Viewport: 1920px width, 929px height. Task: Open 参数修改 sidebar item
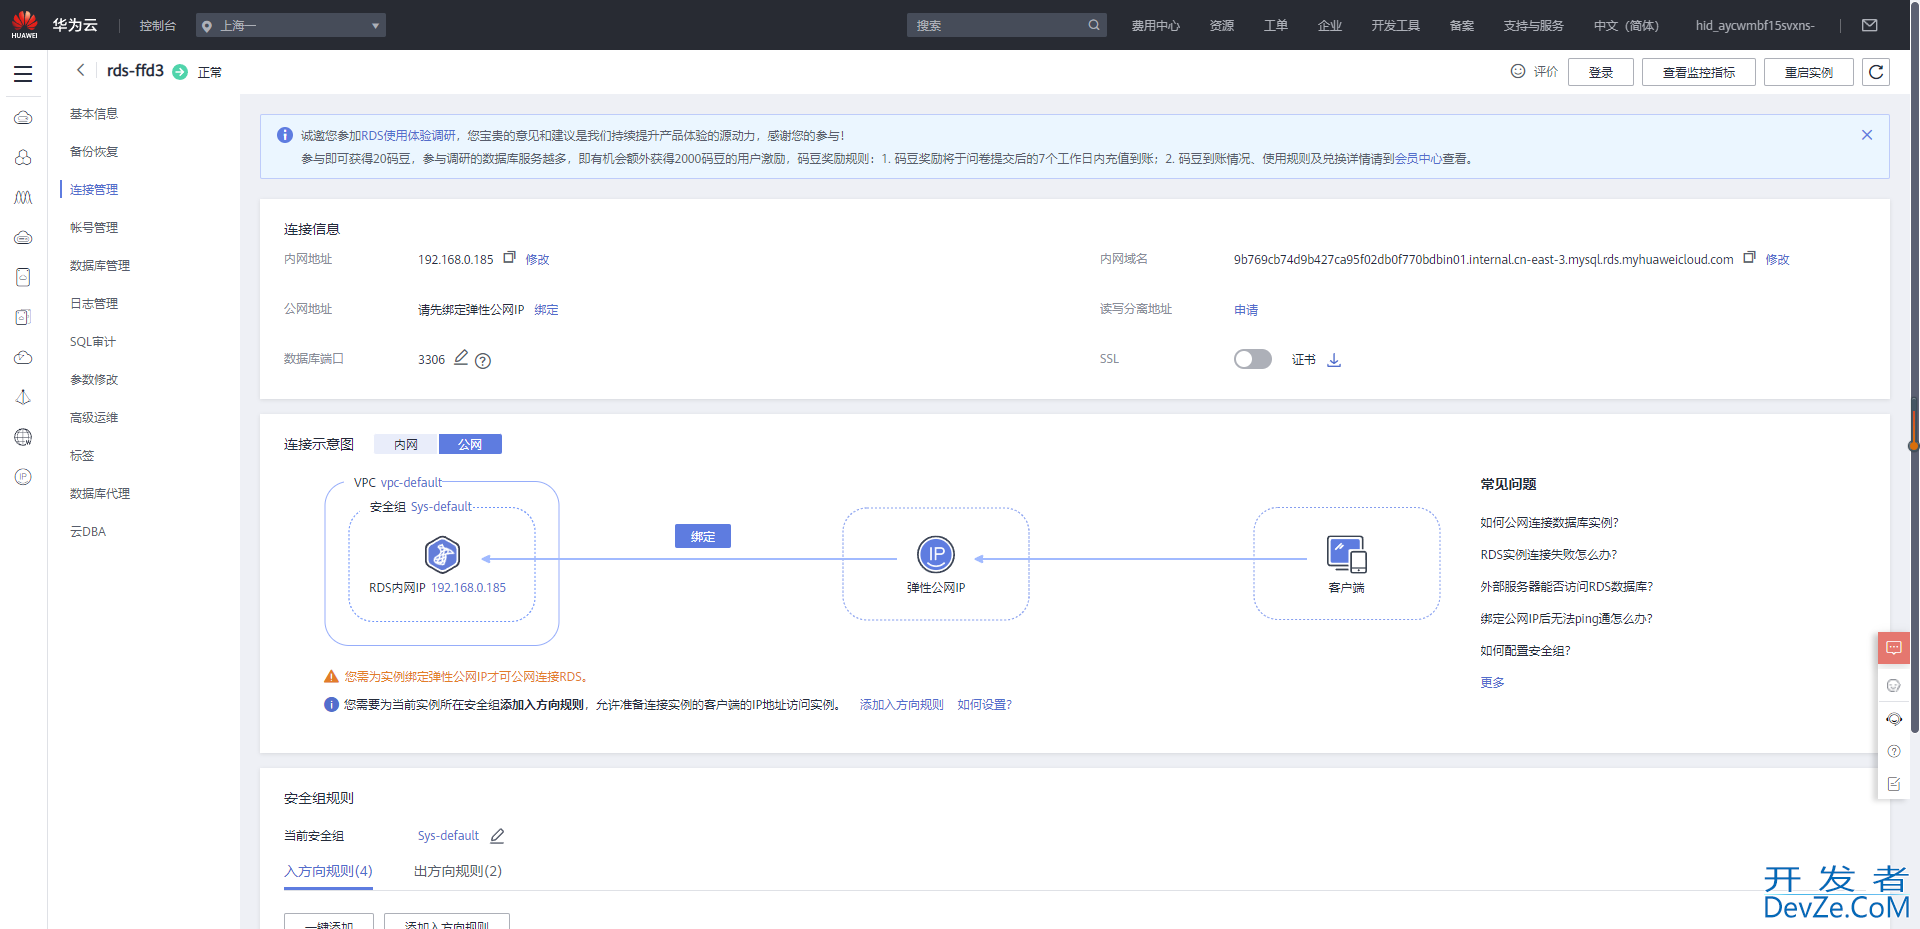point(94,380)
